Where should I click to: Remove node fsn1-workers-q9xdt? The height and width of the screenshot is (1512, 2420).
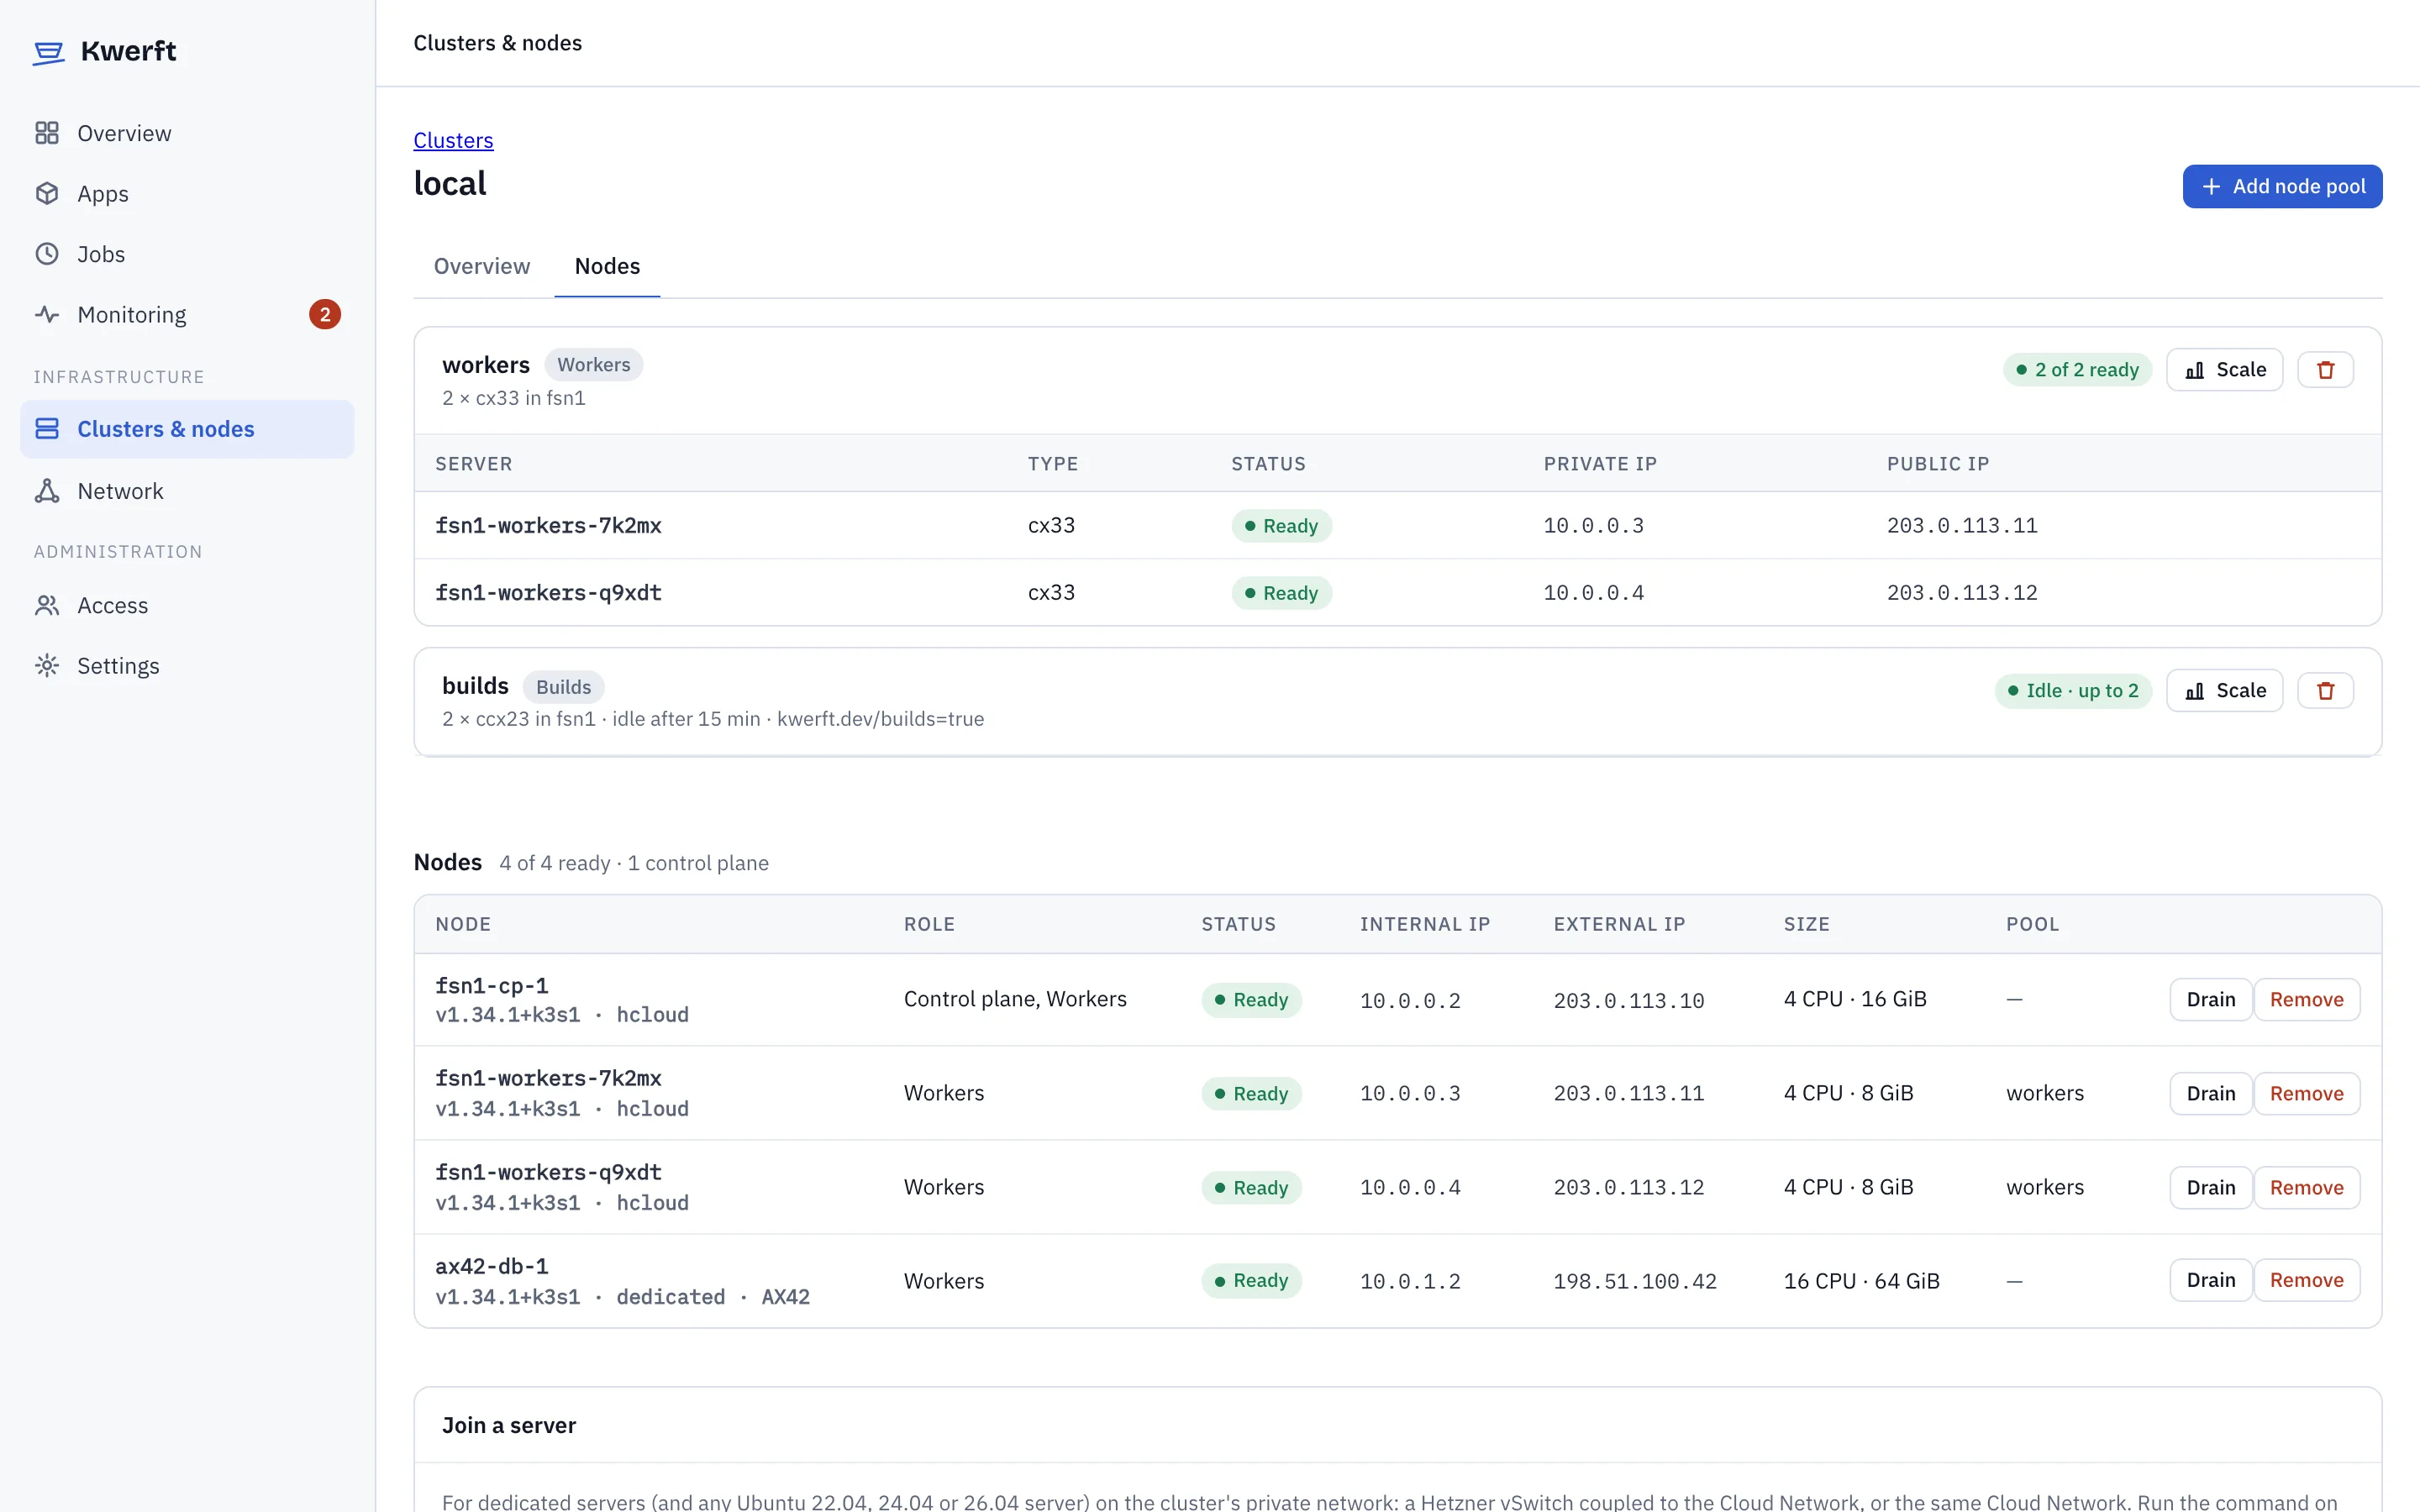tap(2307, 1188)
